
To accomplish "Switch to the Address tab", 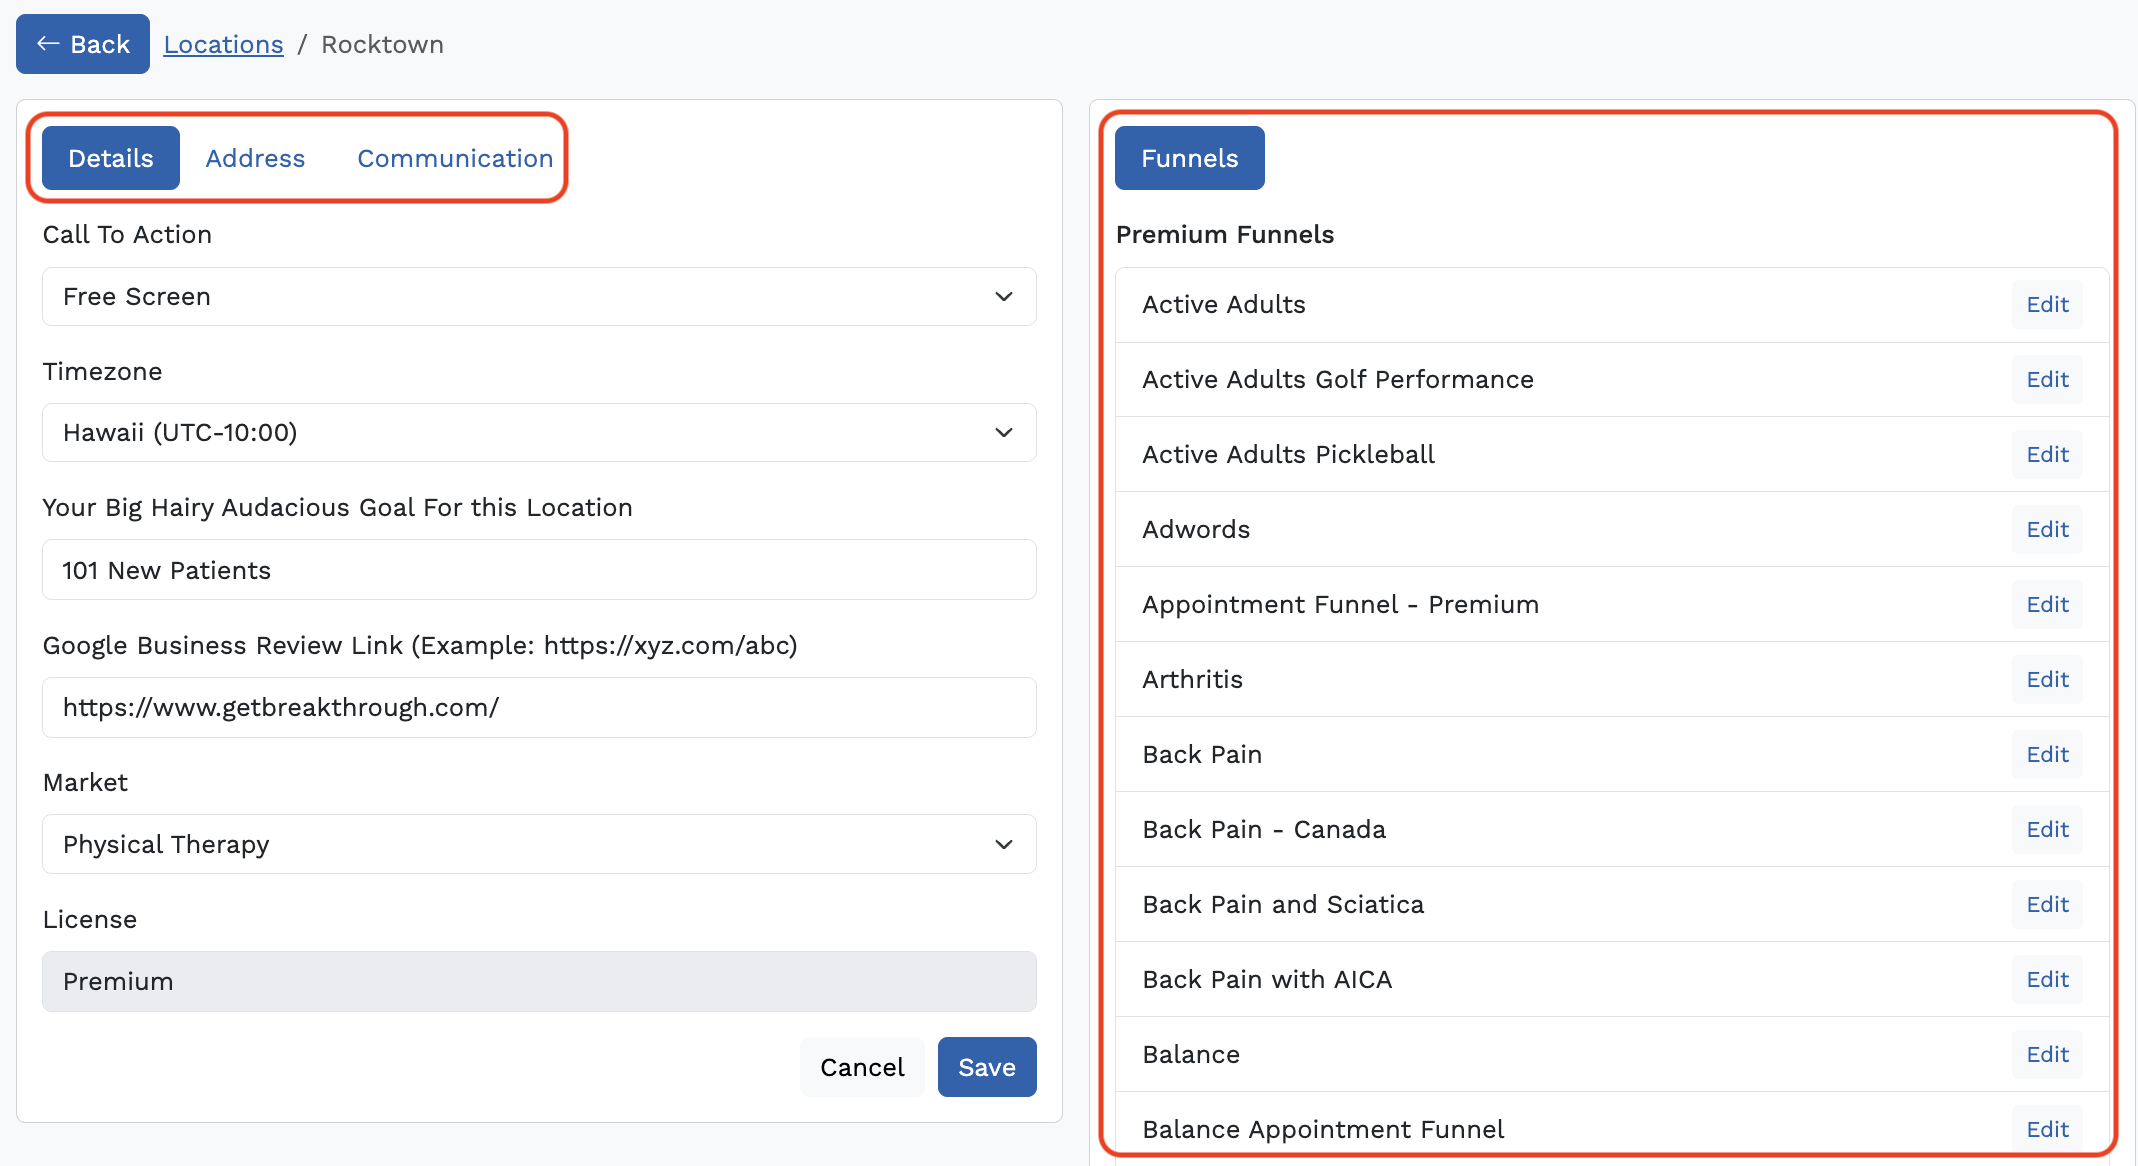I will click(x=255, y=158).
